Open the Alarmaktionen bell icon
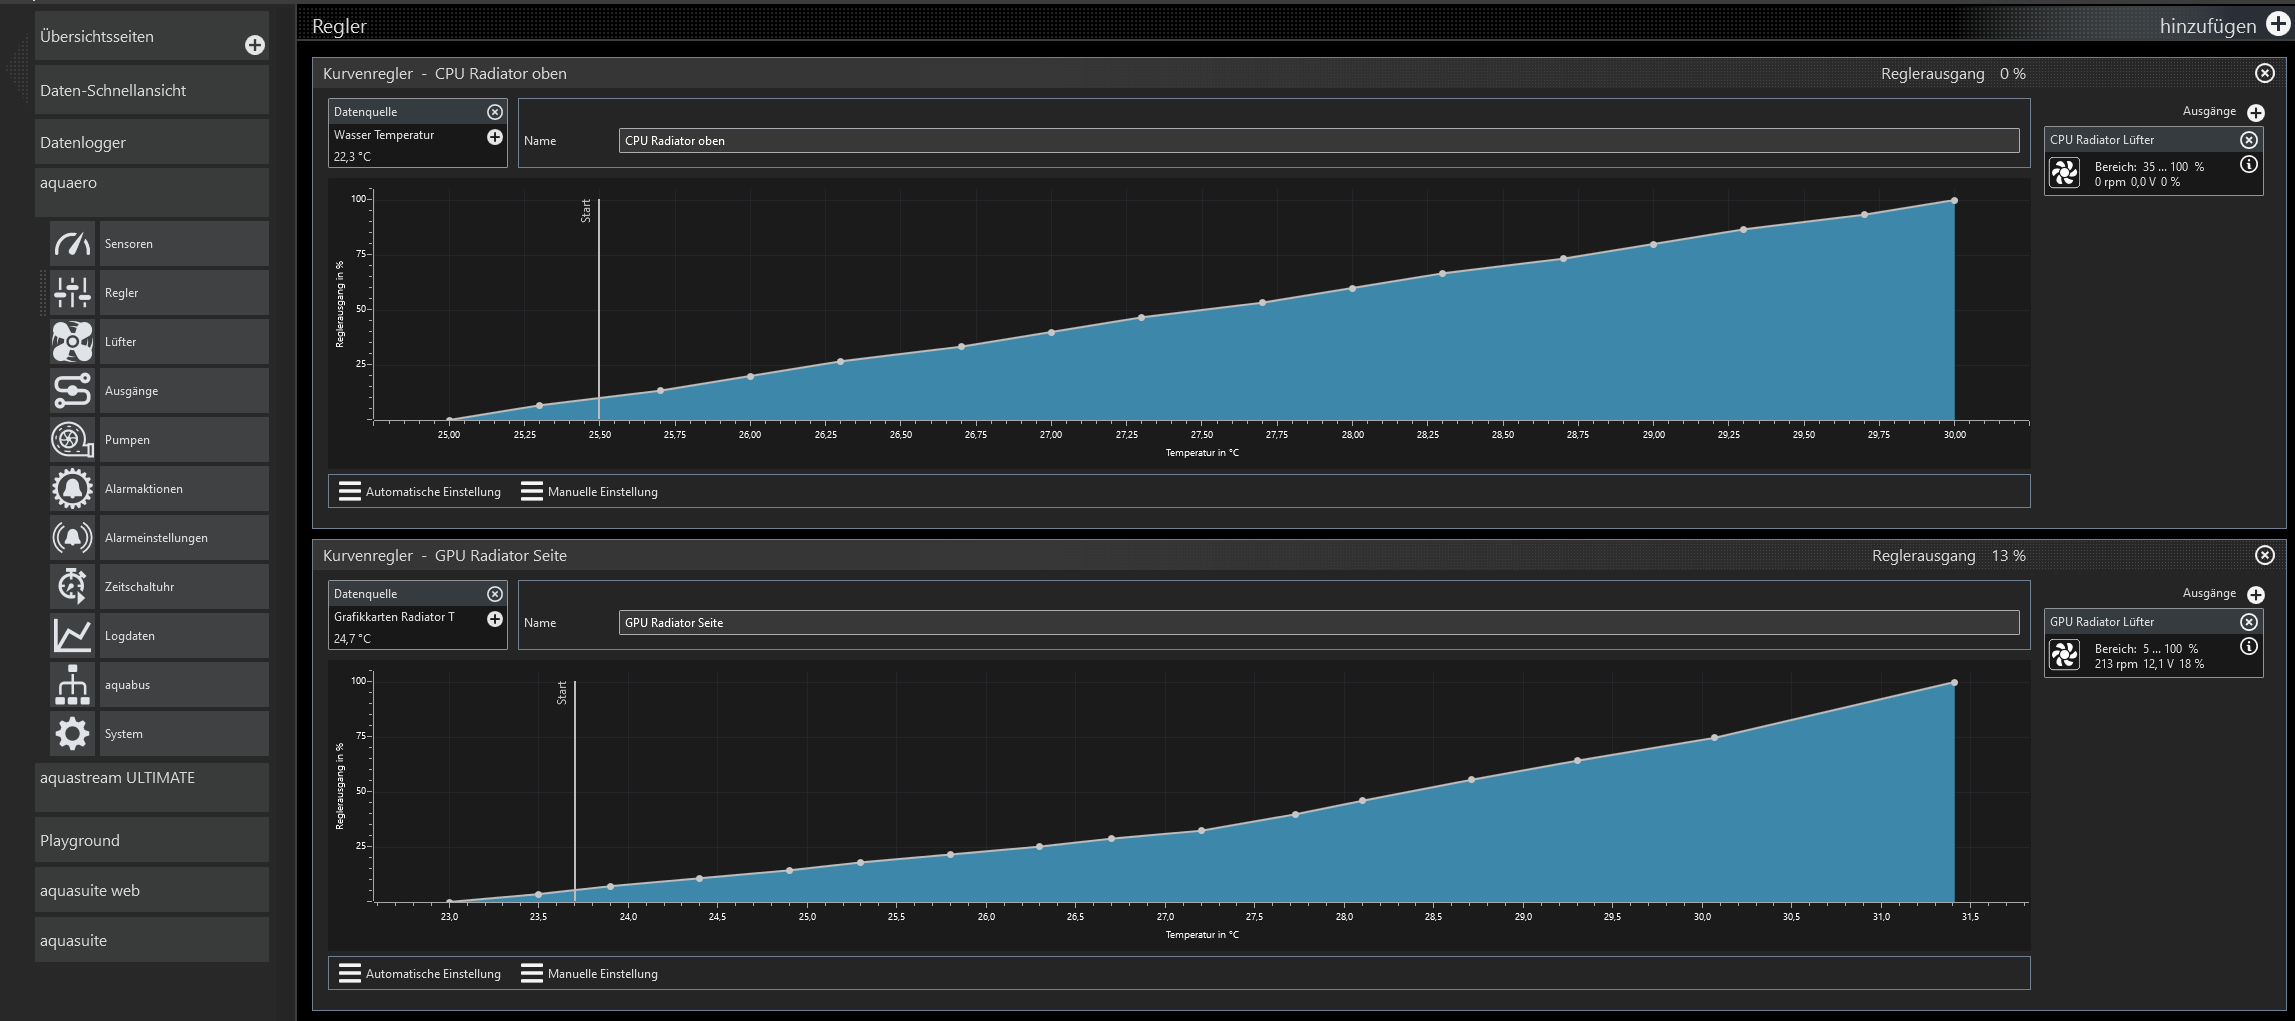This screenshot has height=1021, width=2295. (x=73, y=489)
